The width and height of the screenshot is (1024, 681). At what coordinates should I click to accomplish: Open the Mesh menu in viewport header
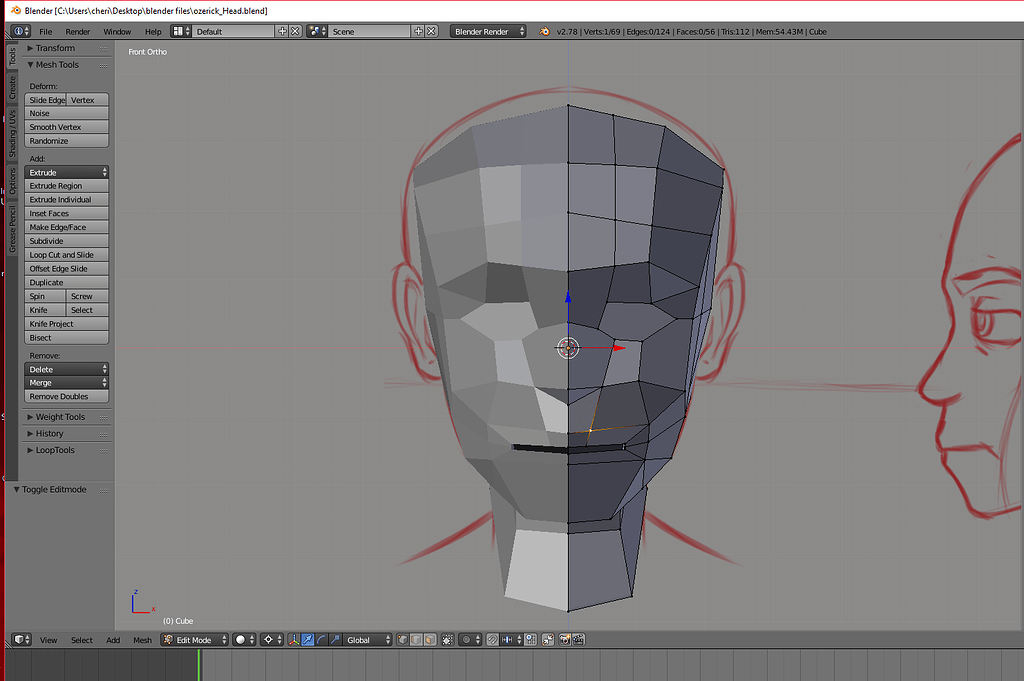pyautogui.click(x=142, y=640)
